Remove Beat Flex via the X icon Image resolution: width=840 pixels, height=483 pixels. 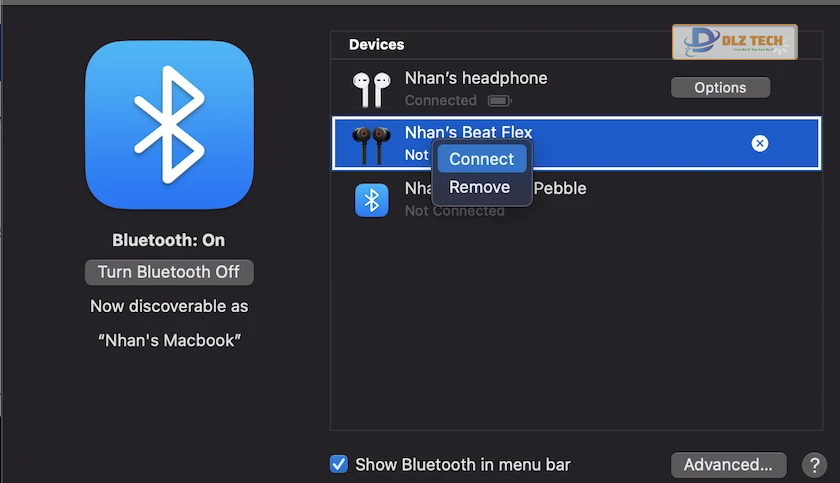coord(760,143)
